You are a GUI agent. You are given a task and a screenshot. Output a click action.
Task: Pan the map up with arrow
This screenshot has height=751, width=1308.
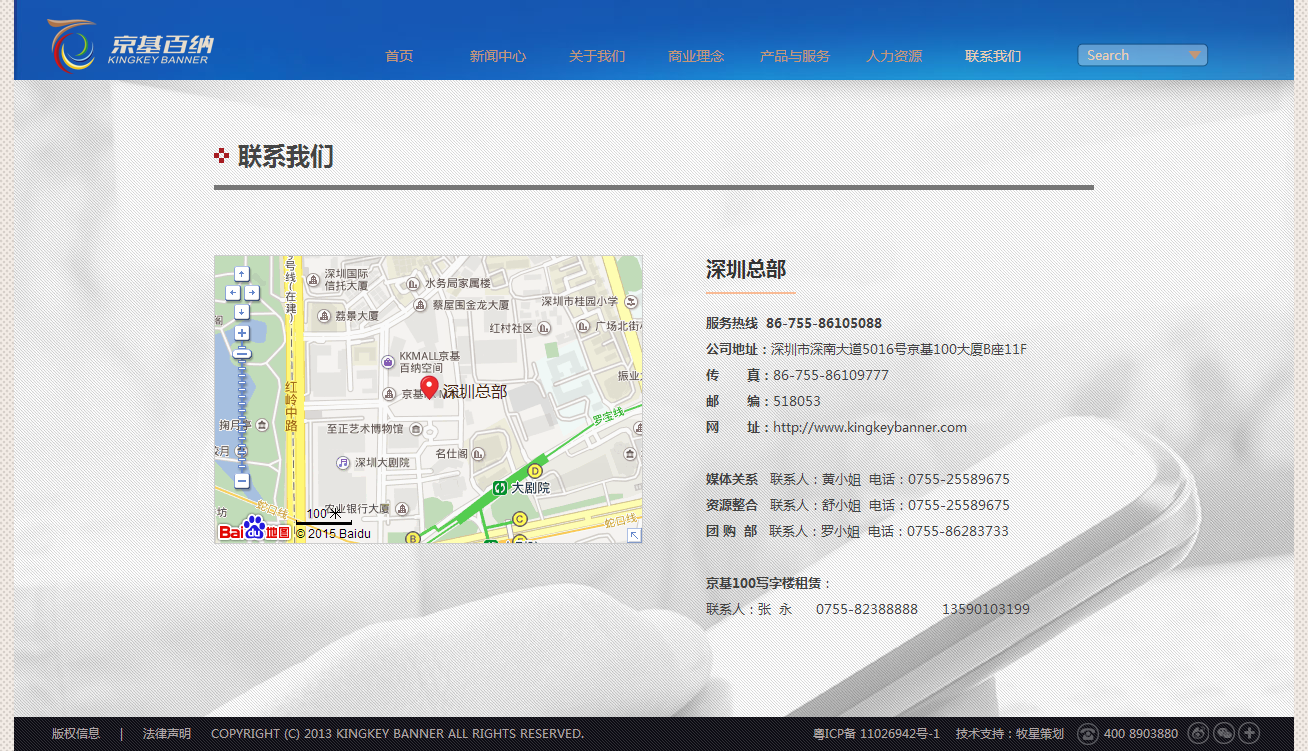241,274
